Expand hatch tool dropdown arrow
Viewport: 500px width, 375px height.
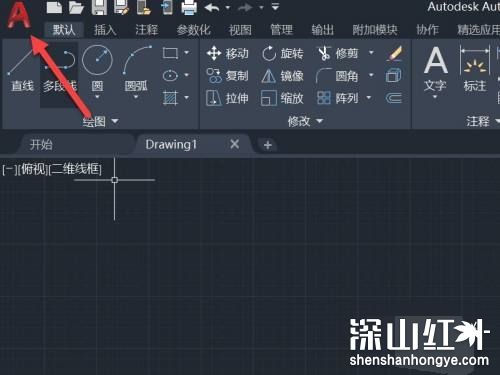[x=186, y=98]
